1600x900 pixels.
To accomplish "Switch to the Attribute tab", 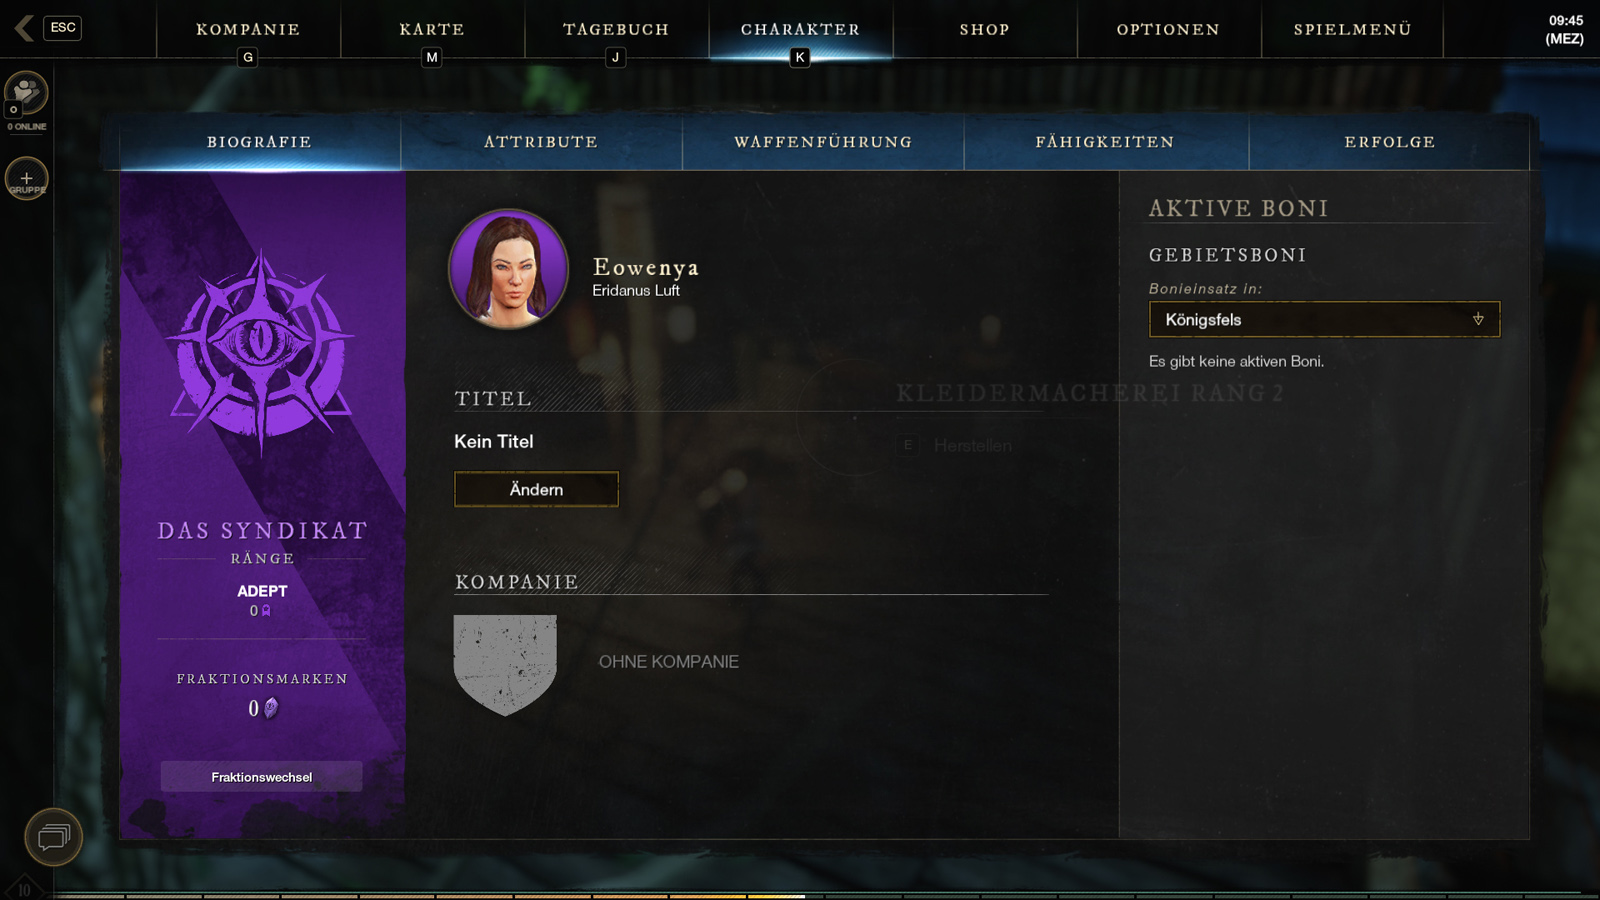I will (x=541, y=142).
